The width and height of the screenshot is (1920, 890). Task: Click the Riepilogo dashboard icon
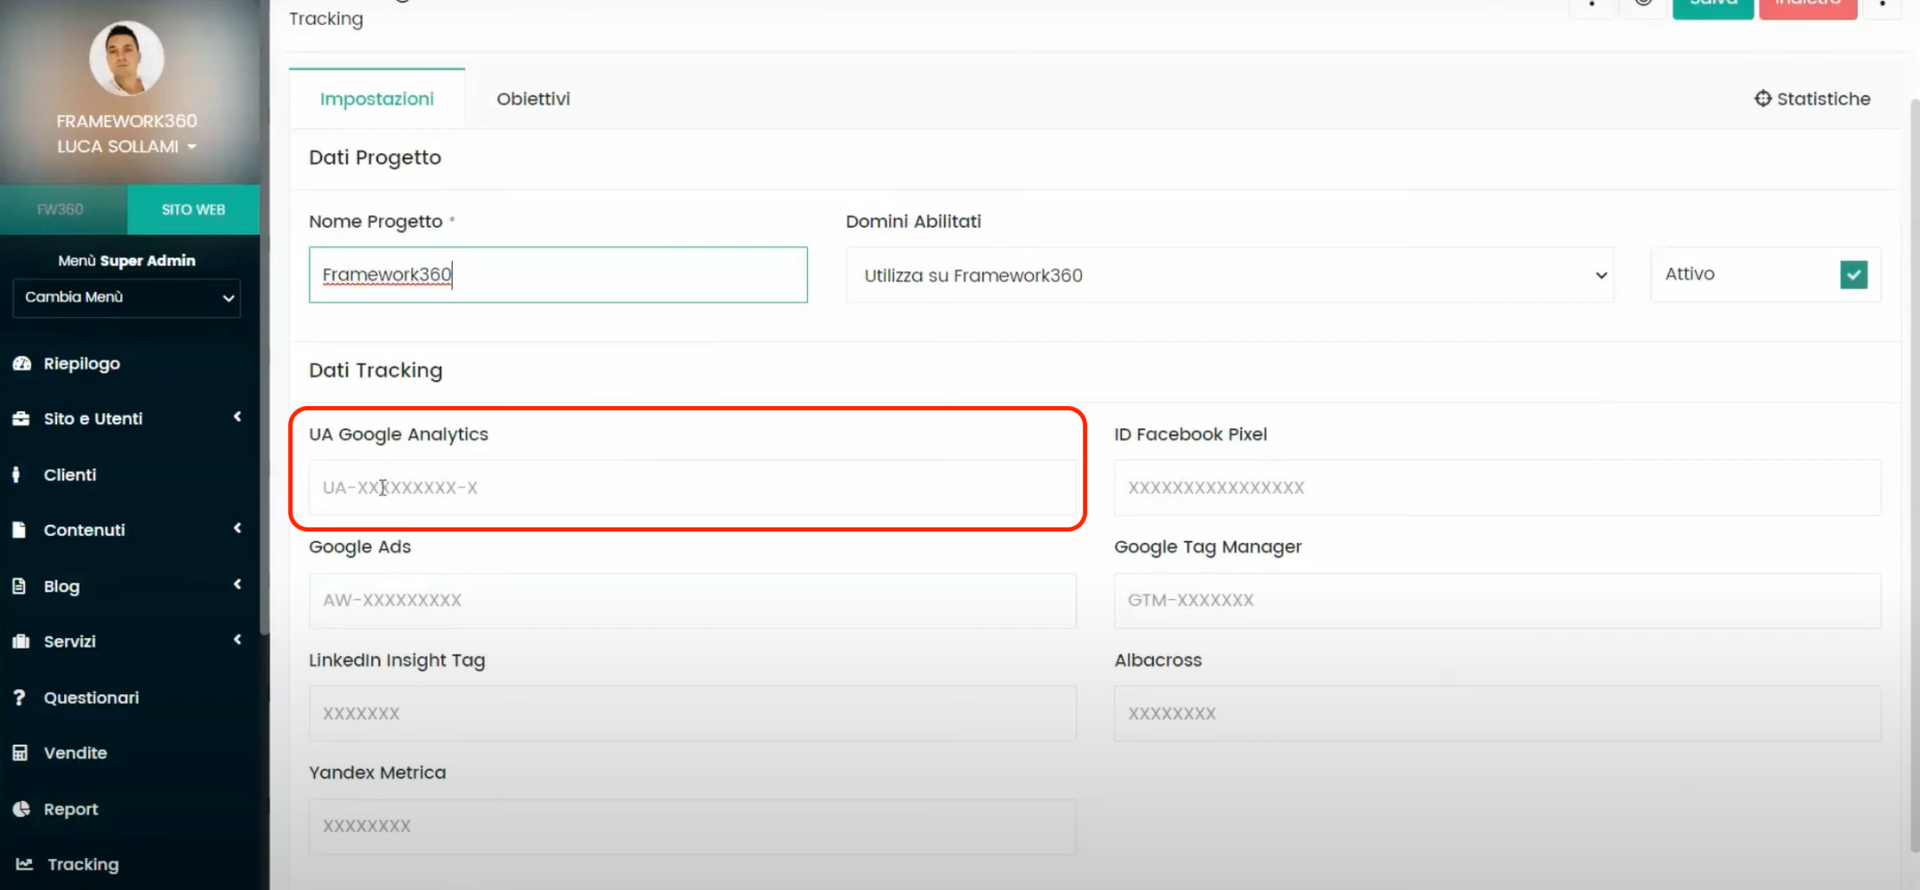(x=21, y=364)
